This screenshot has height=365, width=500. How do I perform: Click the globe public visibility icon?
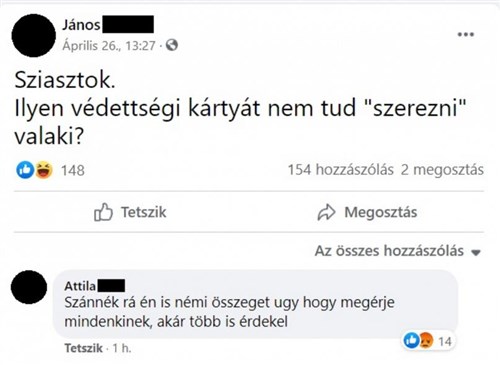pos(172,45)
